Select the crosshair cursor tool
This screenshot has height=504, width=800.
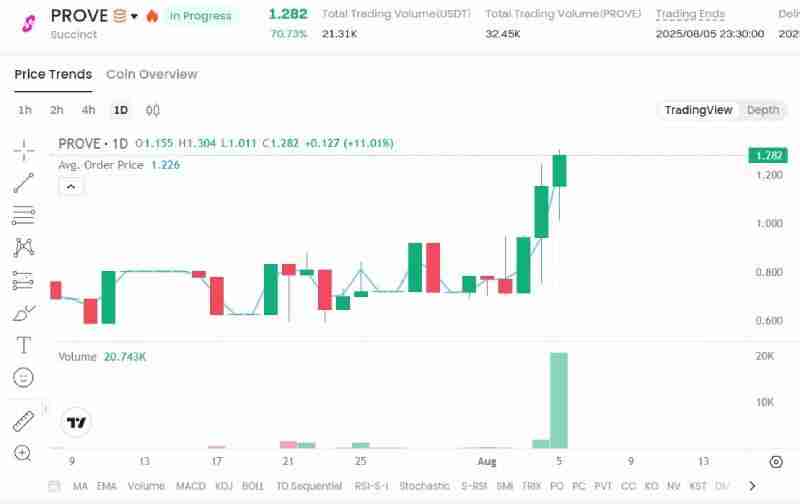click(x=23, y=151)
